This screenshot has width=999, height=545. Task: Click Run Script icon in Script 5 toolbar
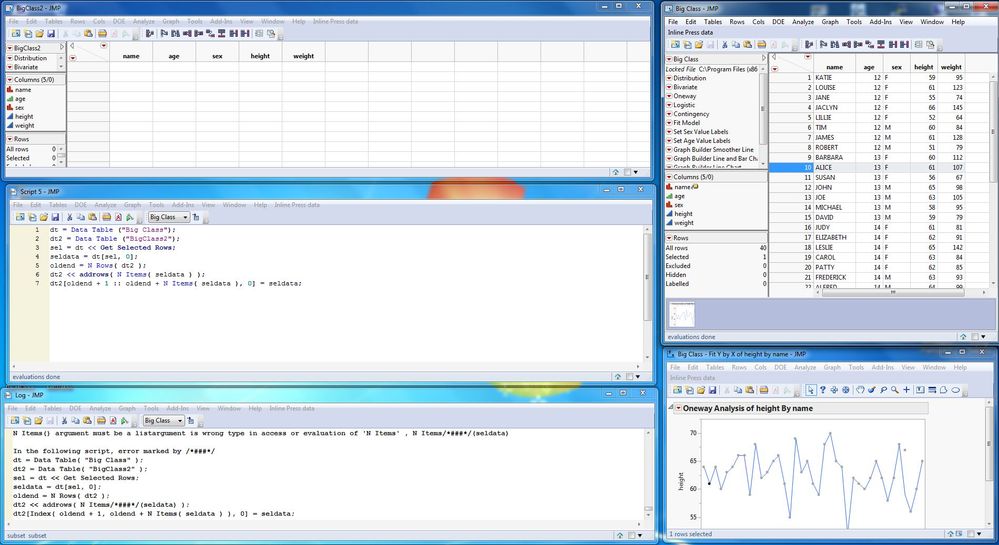click(129, 217)
